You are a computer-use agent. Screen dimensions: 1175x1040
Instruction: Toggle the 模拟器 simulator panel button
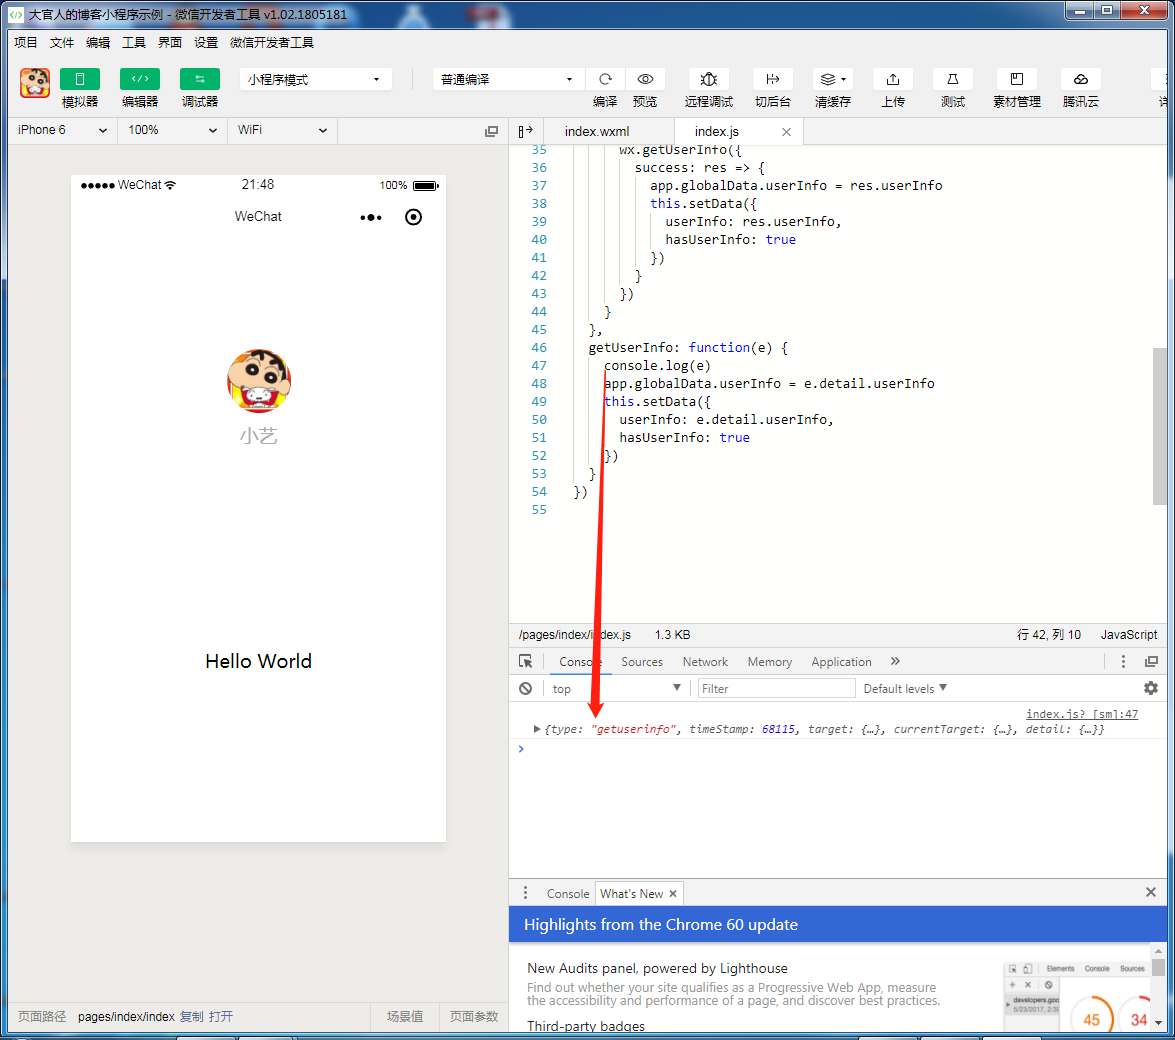[x=79, y=79]
